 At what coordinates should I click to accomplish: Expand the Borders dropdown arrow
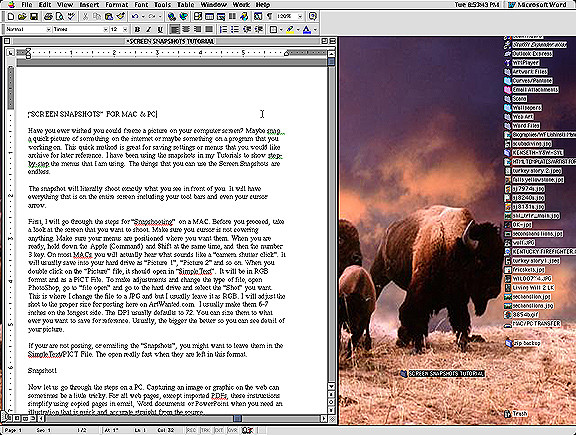[281, 29]
